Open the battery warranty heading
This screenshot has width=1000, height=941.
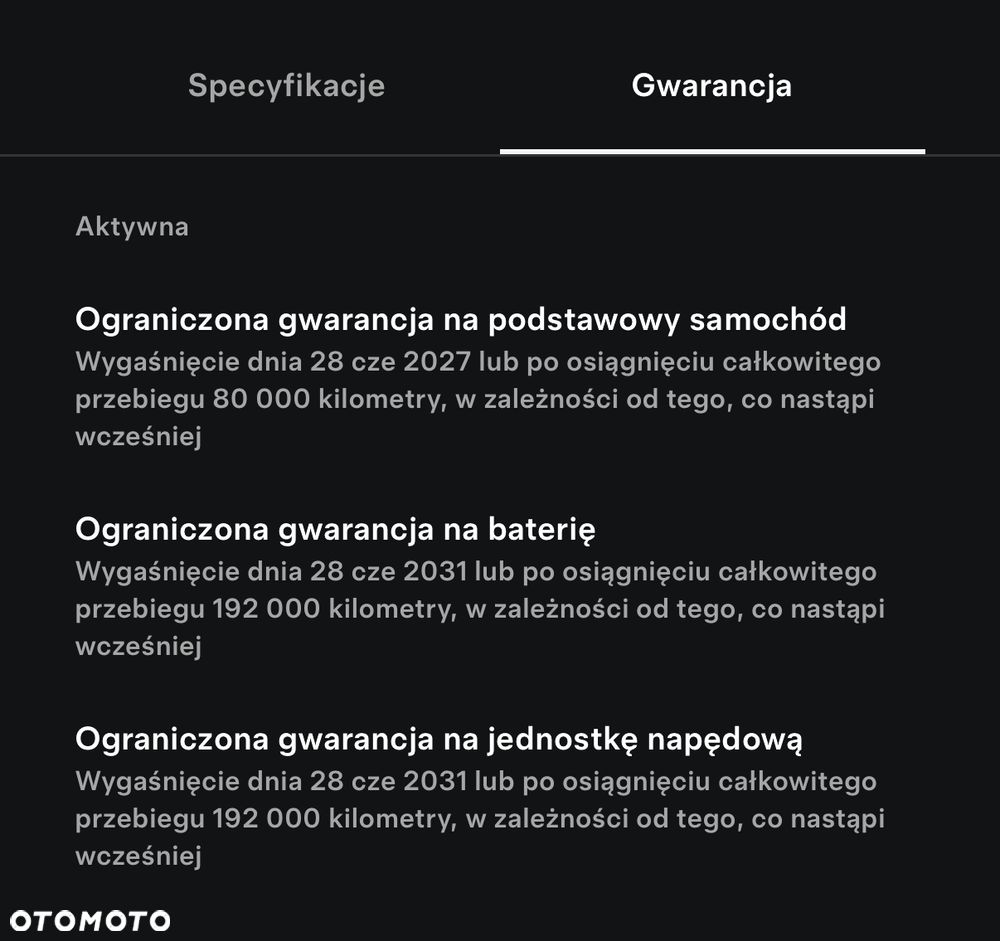pos(335,529)
